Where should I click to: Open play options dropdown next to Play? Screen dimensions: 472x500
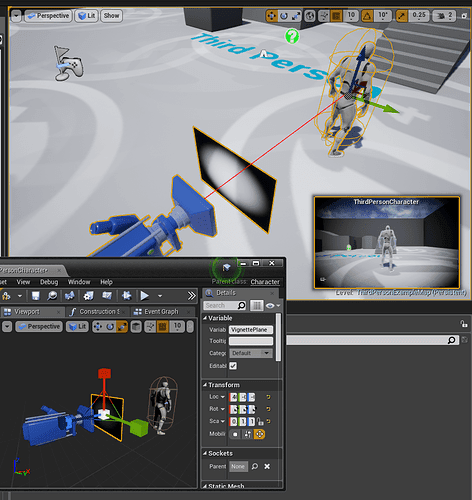(160, 296)
